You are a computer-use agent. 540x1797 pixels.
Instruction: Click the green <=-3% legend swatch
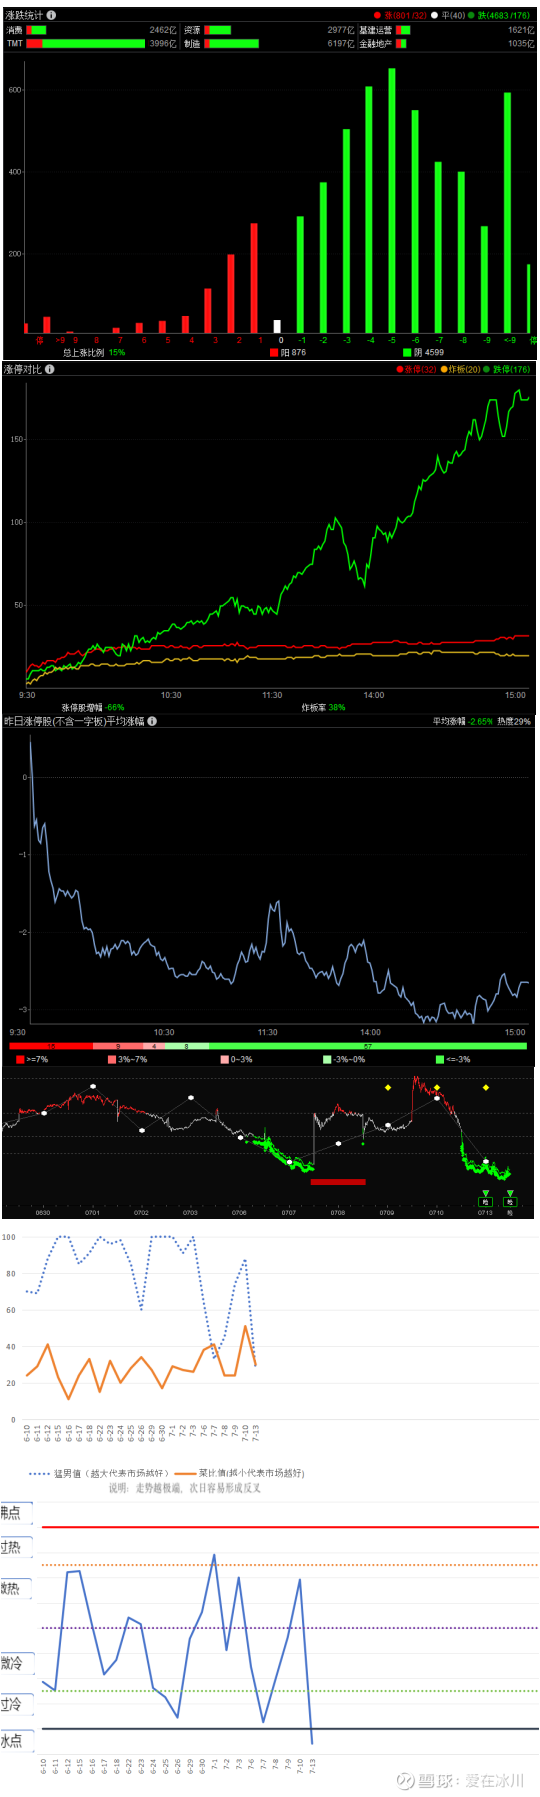click(440, 1059)
